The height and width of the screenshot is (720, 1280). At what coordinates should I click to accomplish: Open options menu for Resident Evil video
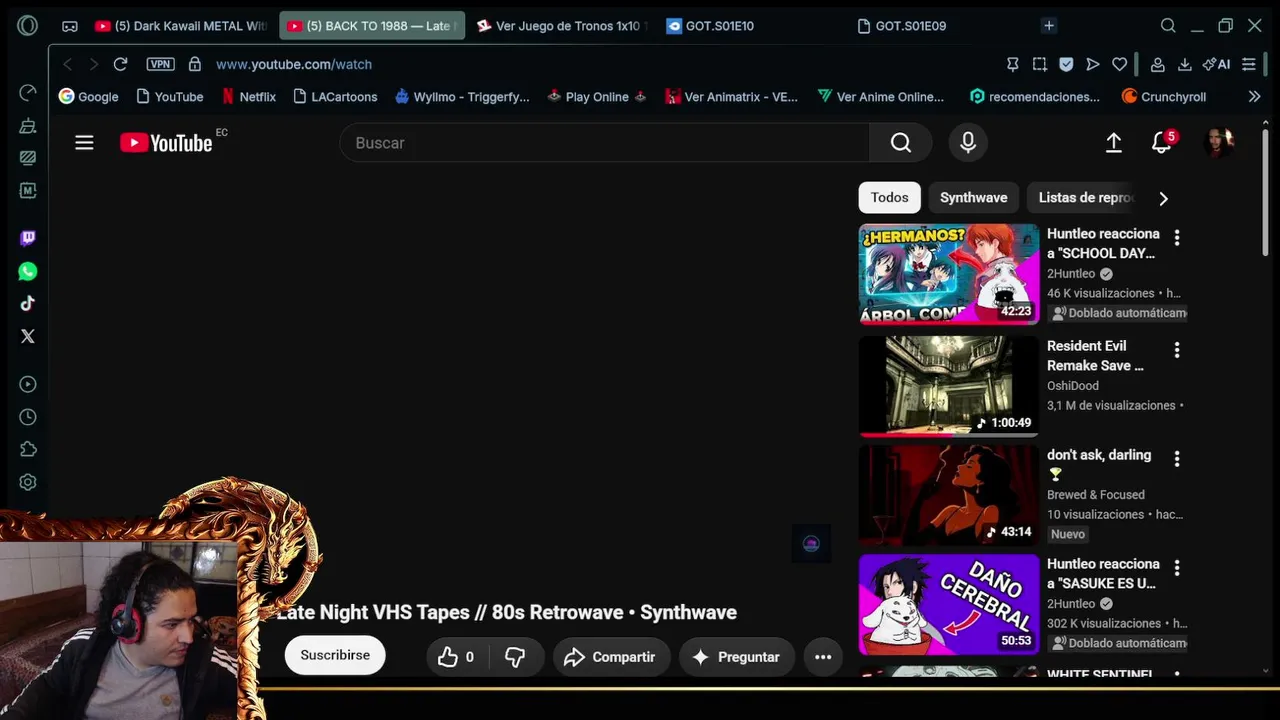[x=1177, y=350]
